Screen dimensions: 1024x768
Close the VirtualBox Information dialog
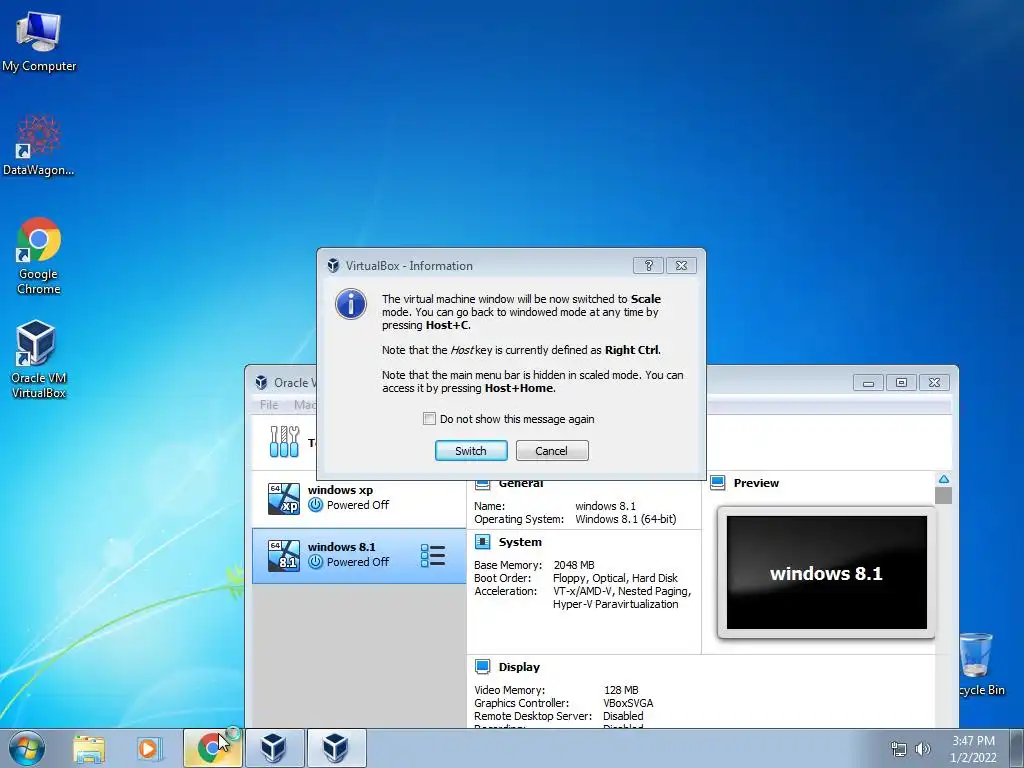point(681,265)
